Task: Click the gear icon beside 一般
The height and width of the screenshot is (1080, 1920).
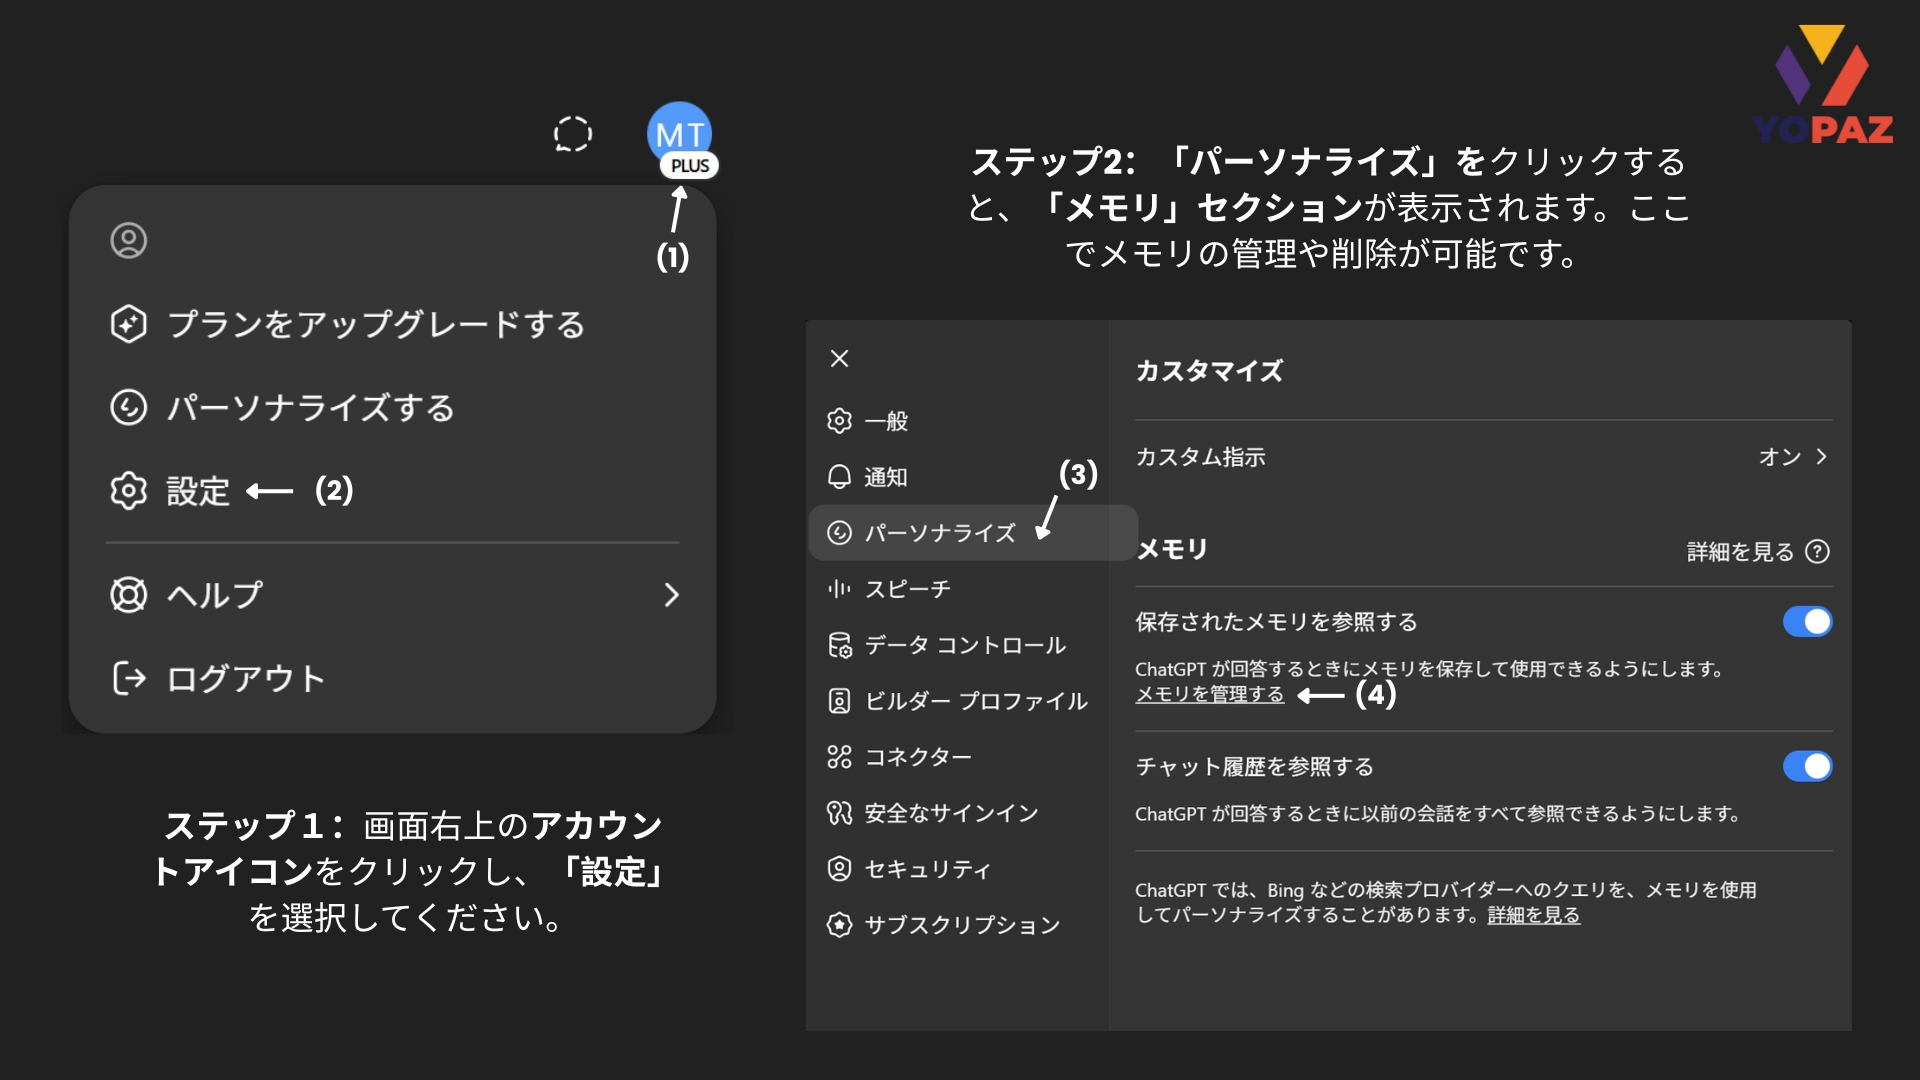Action: 839,421
